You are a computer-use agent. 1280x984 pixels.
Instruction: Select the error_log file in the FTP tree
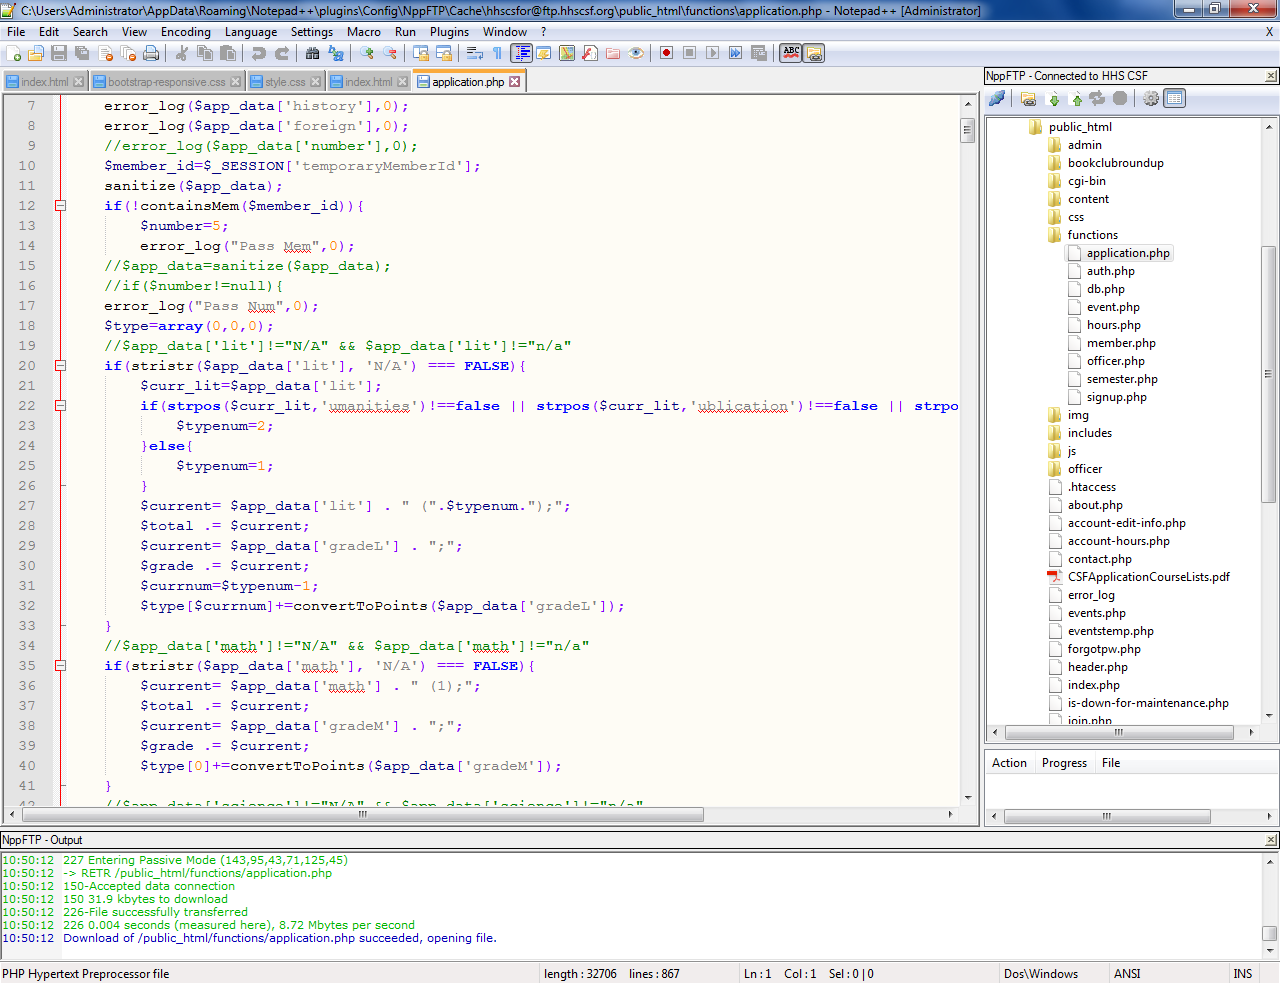(x=1090, y=595)
